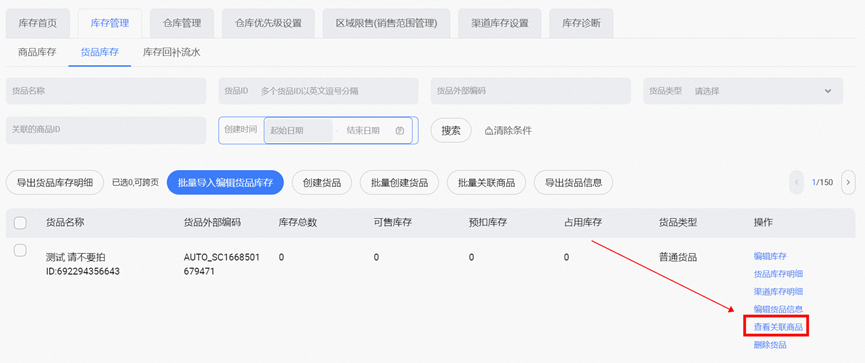Switch to 仓库管理 tab
The image size is (865, 363).
point(182,23)
